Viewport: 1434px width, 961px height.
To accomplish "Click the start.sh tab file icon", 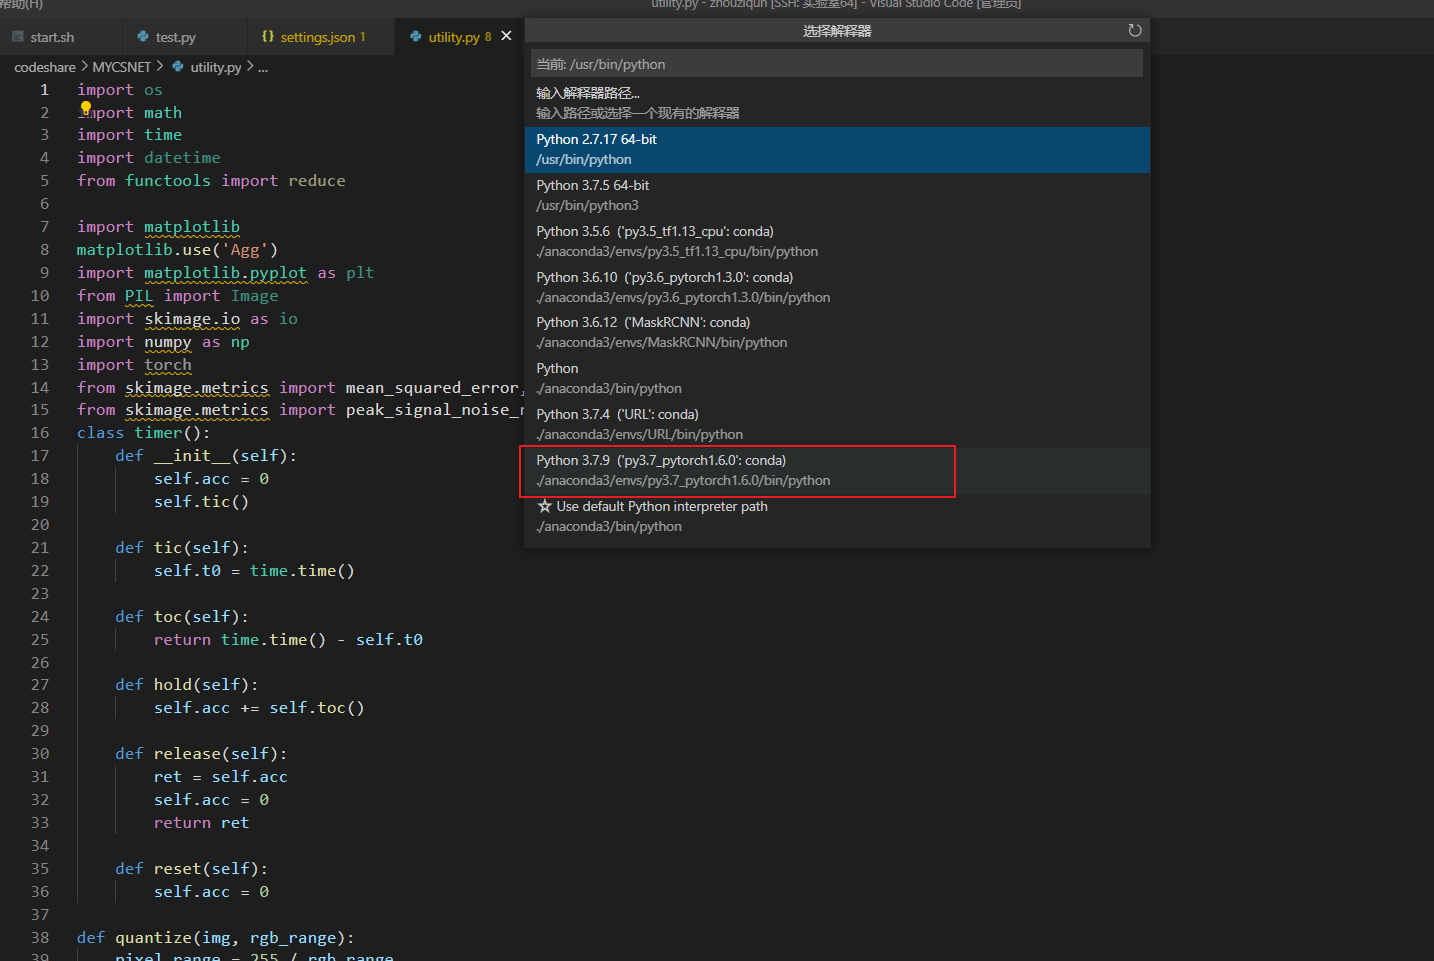I will tap(18, 37).
